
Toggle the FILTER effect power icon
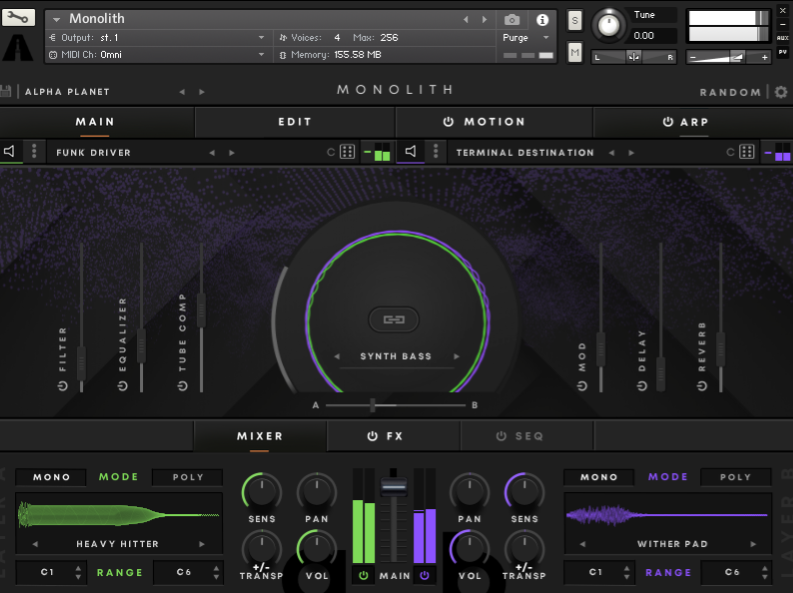tap(62, 386)
